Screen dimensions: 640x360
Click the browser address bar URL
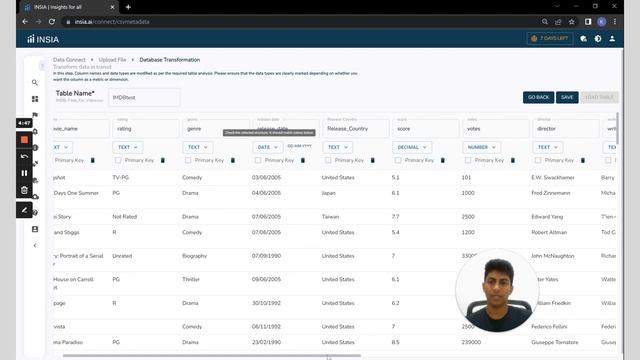[112, 22]
